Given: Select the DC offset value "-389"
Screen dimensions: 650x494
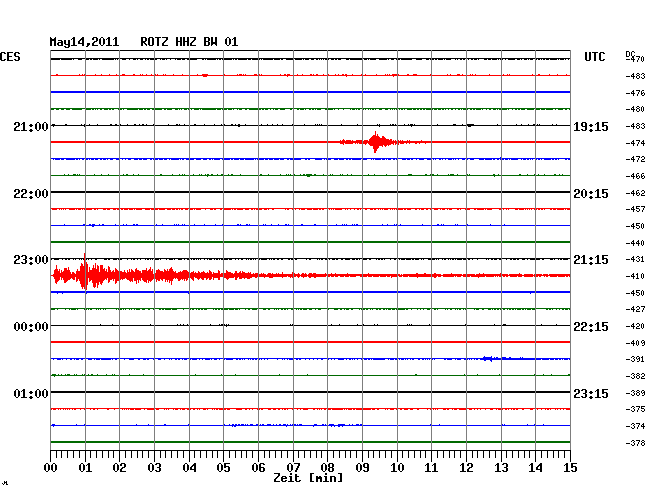Looking at the screenshot, I should (x=635, y=393).
